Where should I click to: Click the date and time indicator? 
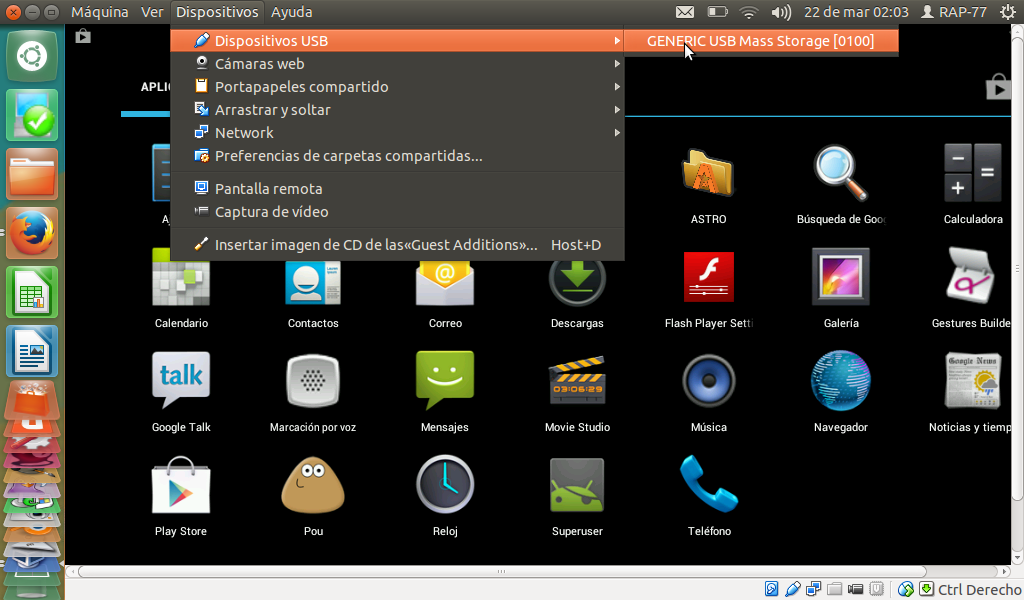[856, 12]
